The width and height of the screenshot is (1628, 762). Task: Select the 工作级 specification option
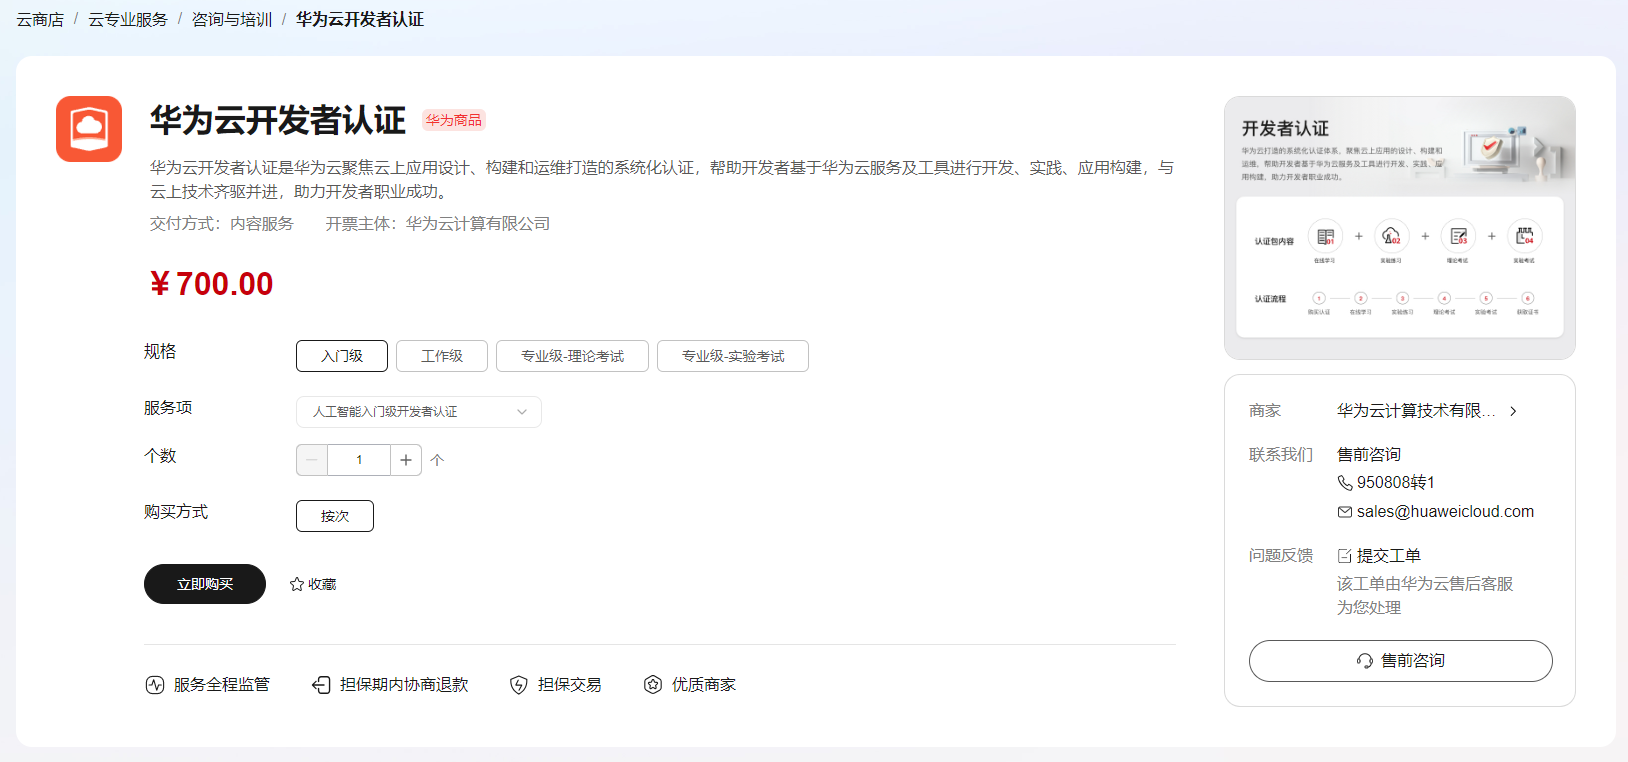[442, 356]
